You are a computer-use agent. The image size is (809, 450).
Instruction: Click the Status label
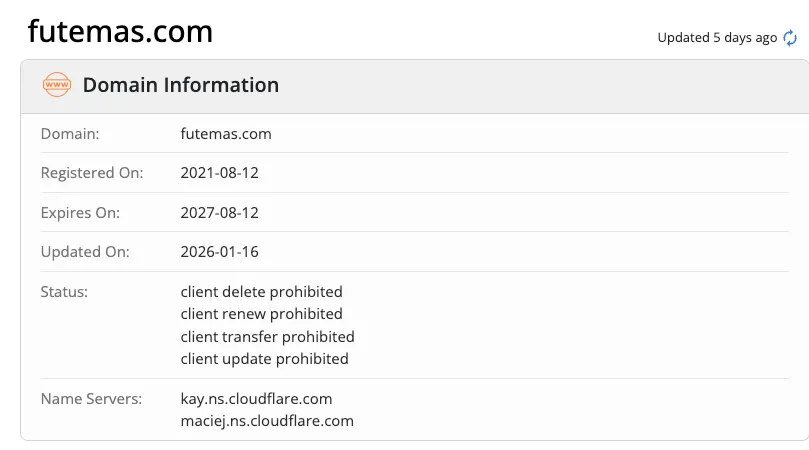click(x=64, y=292)
